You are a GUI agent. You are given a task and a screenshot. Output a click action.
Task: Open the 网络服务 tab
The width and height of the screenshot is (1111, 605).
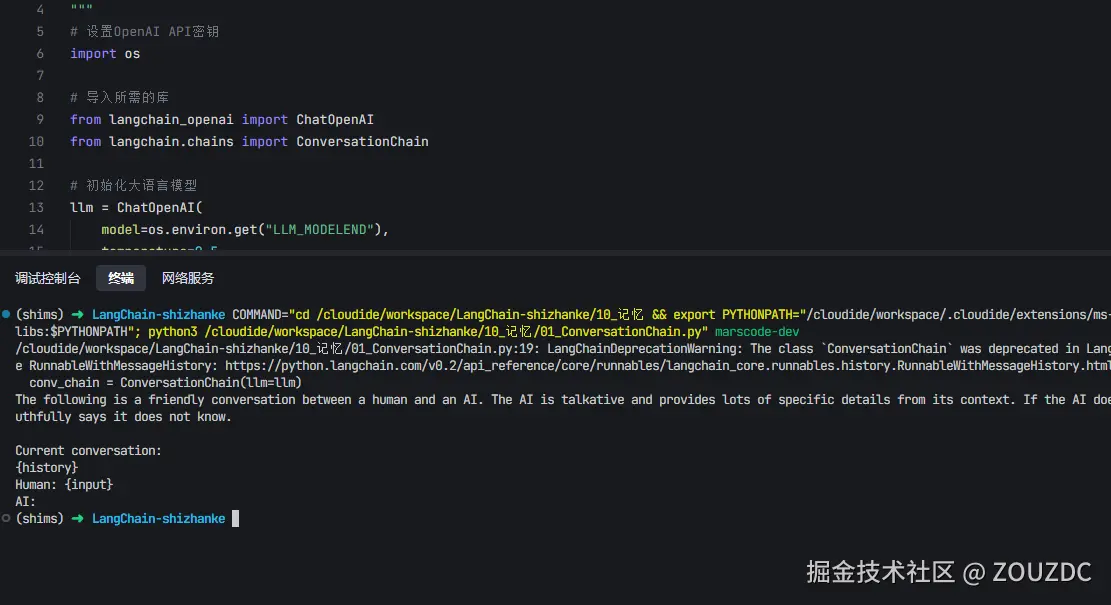pyautogui.click(x=187, y=277)
